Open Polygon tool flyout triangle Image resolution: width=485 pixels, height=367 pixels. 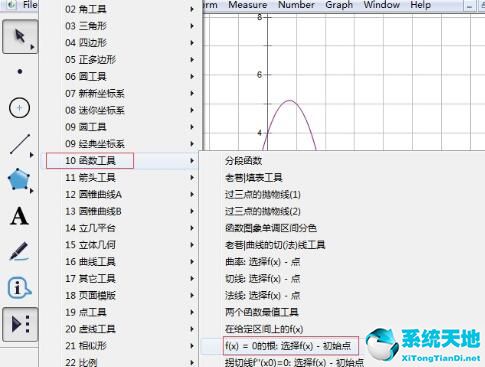32,191
